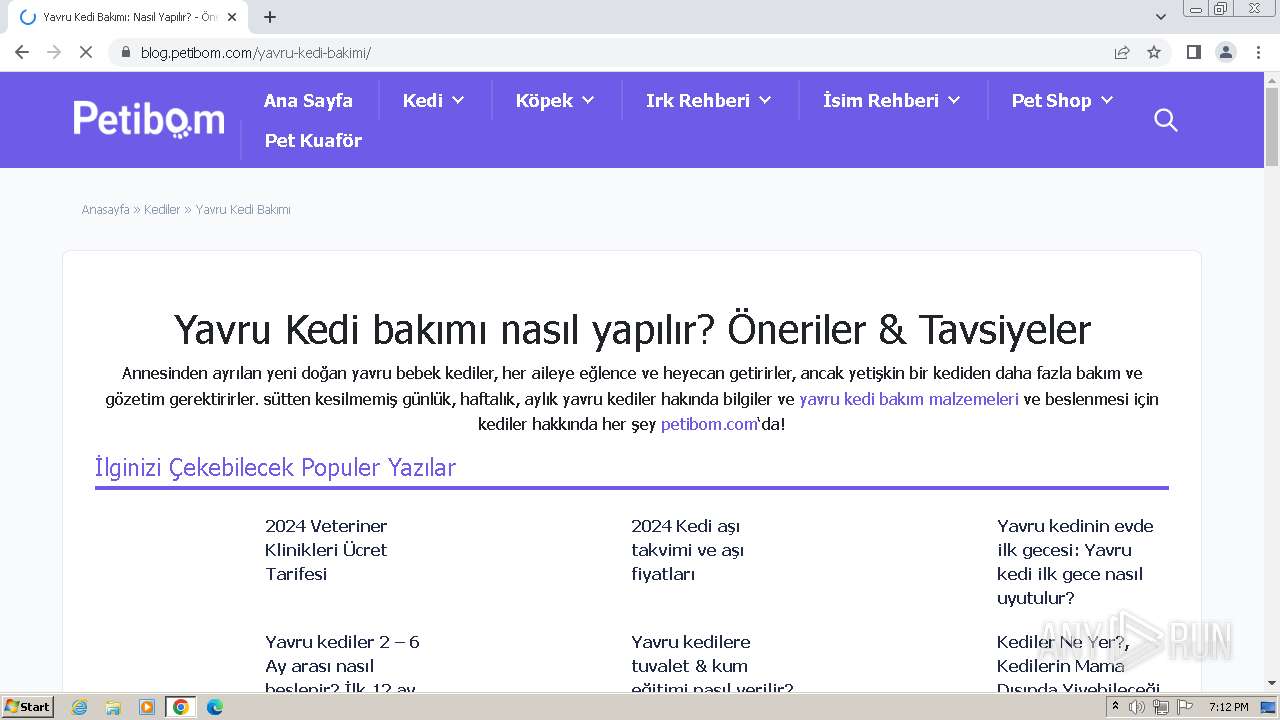The height and width of the screenshot is (720, 1280).
Task: Open the network tray icon
Action: click(1161, 707)
